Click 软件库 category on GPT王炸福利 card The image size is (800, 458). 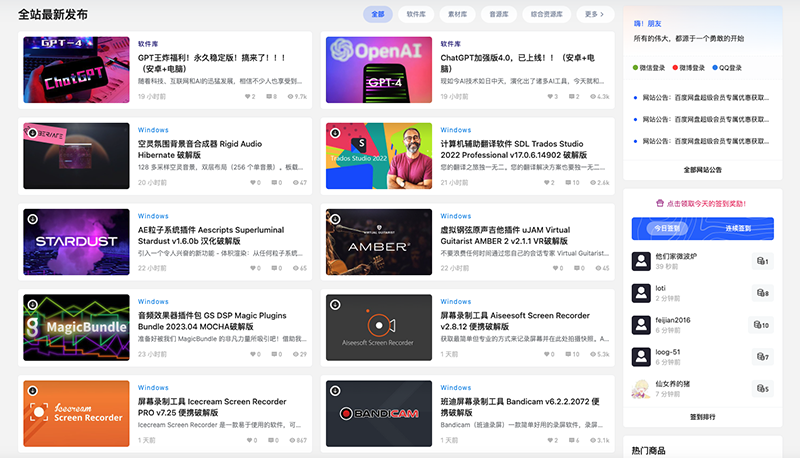[148, 44]
